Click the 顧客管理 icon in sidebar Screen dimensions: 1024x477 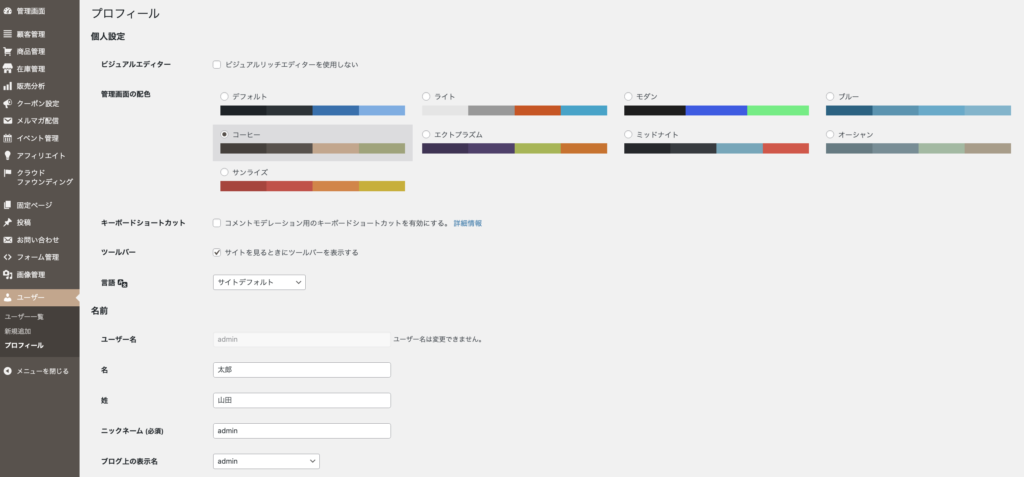(8, 34)
